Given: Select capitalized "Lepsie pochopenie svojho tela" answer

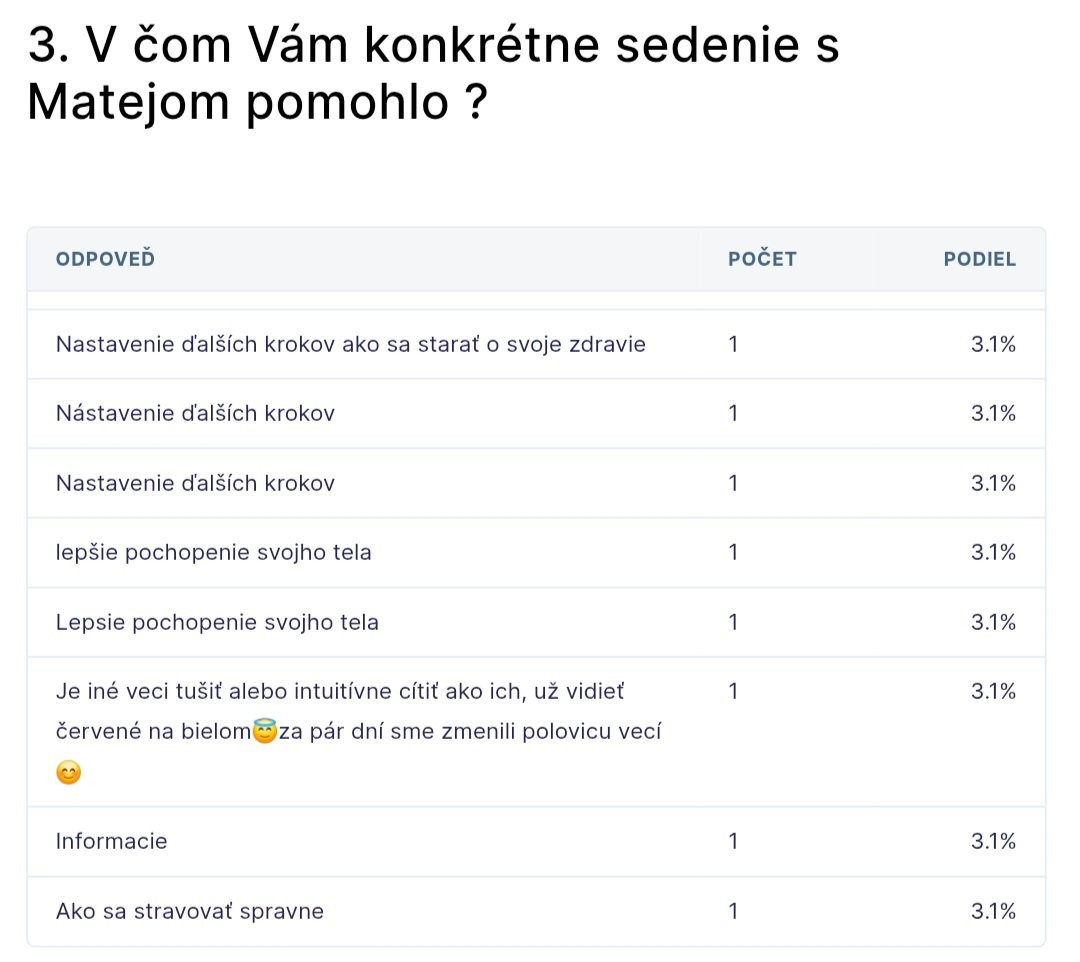Looking at the screenshot, I should (x=217, y=622).
